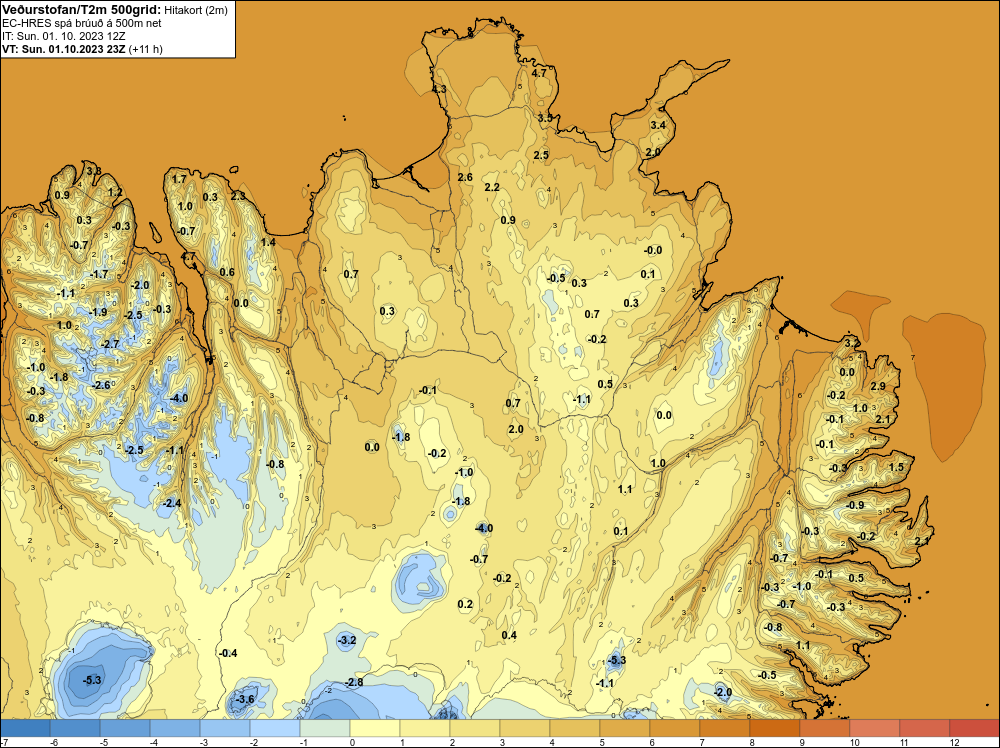
Task: Click the valid time "VT: Sun. 01.10.2023 23Z"
Action: (64, 49)
